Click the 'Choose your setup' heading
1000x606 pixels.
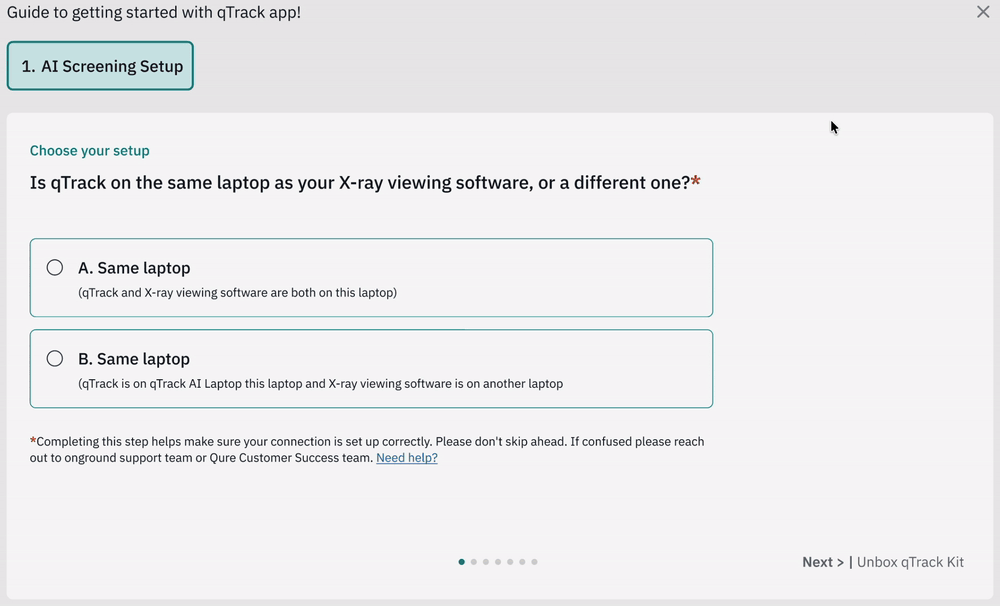[89, 151]
